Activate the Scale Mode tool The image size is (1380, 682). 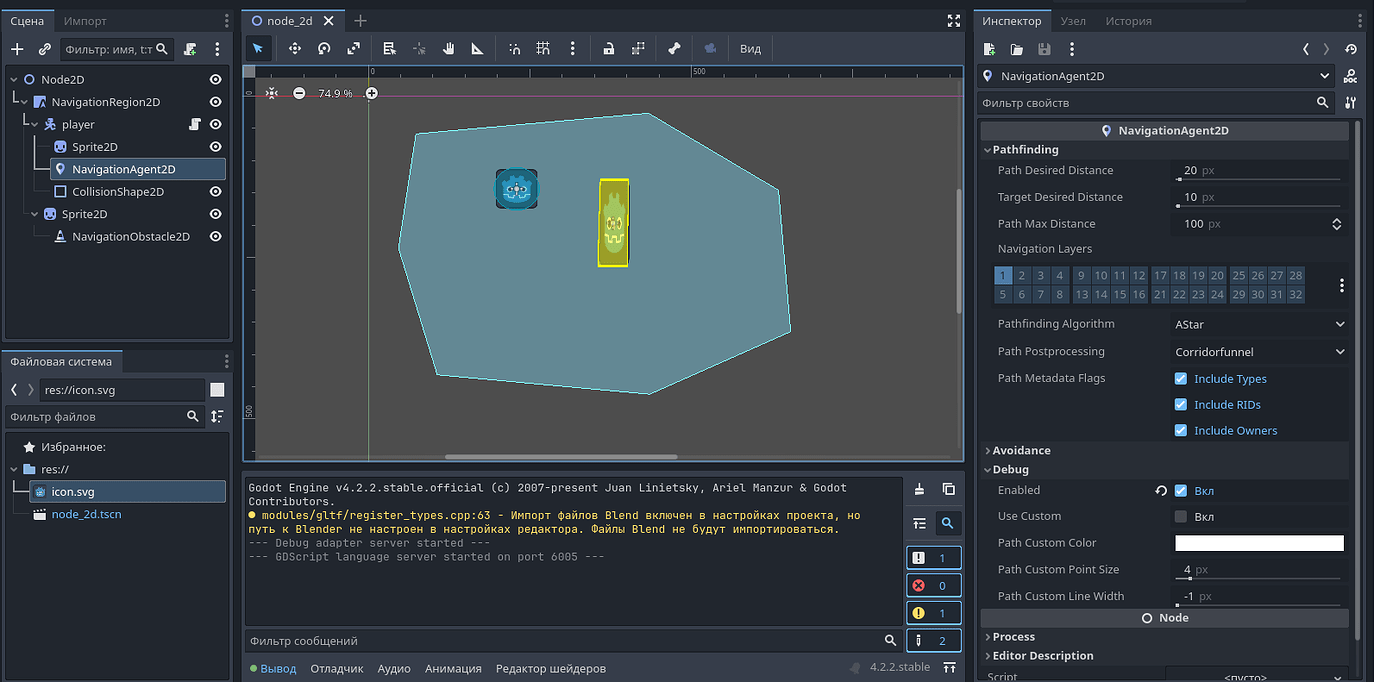point(354,48)
